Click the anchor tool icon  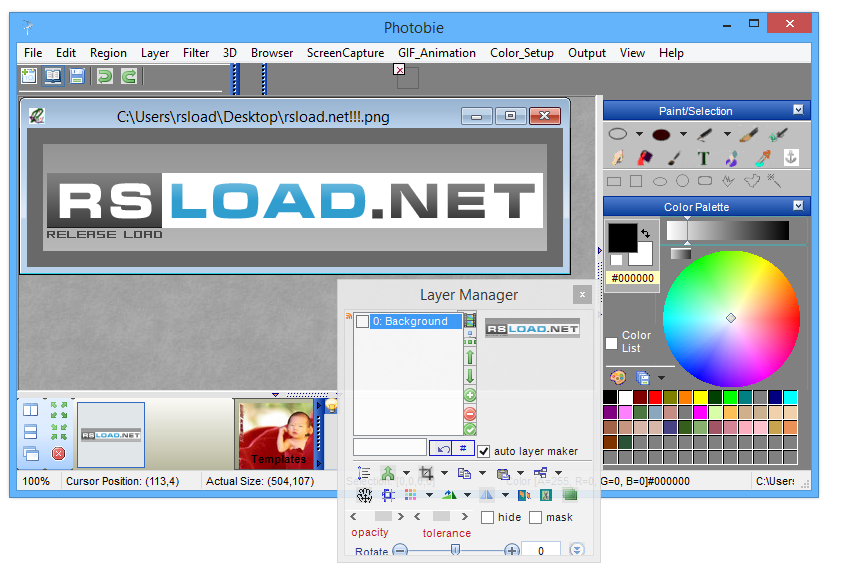(x=791, y=157)
